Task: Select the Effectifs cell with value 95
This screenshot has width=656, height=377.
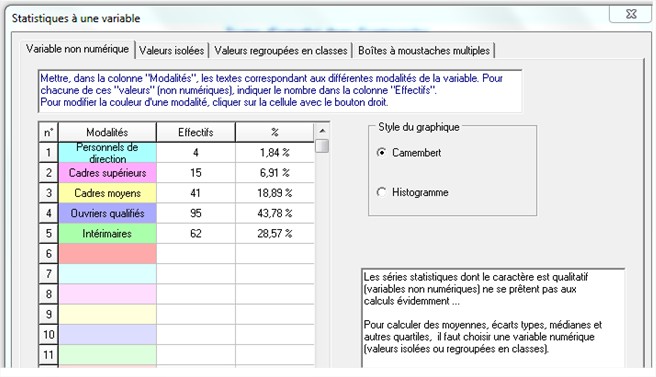Action: (196, 213)
